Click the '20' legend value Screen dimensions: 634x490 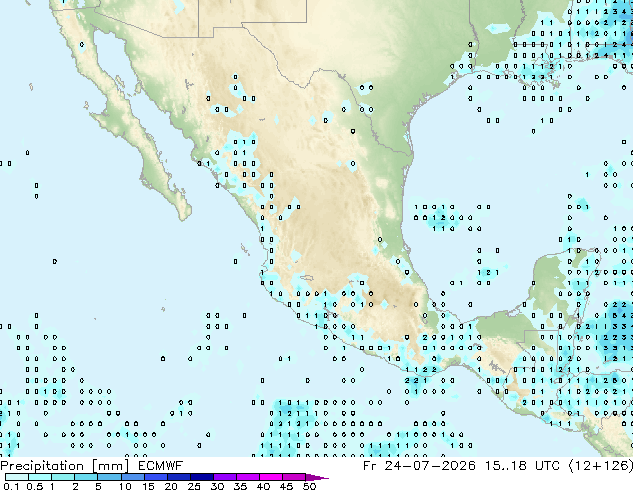(x=171, y=486)
